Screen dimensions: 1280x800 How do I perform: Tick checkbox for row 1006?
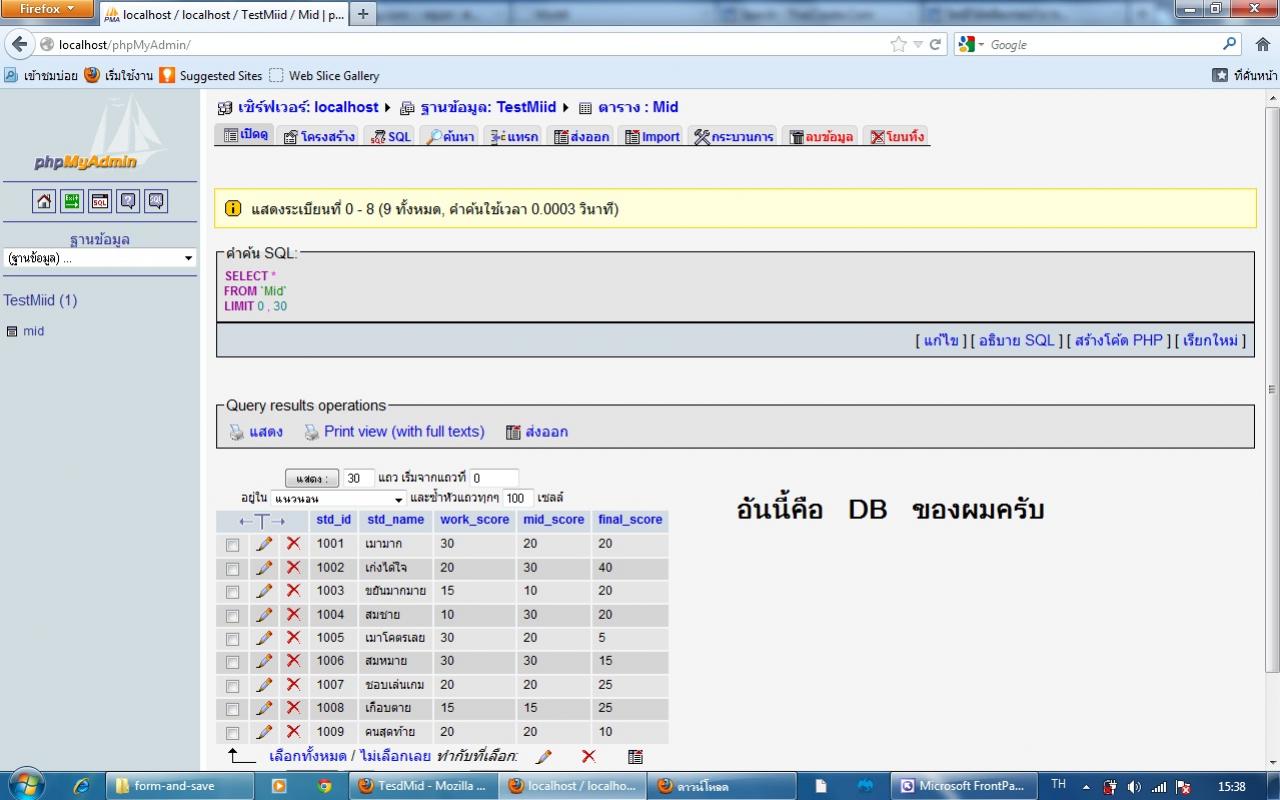233,663
